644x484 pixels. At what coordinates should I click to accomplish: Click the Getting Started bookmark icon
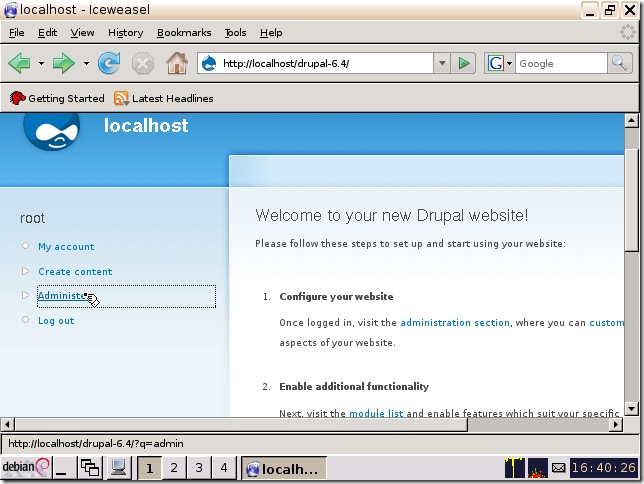[x=17, y=98]
